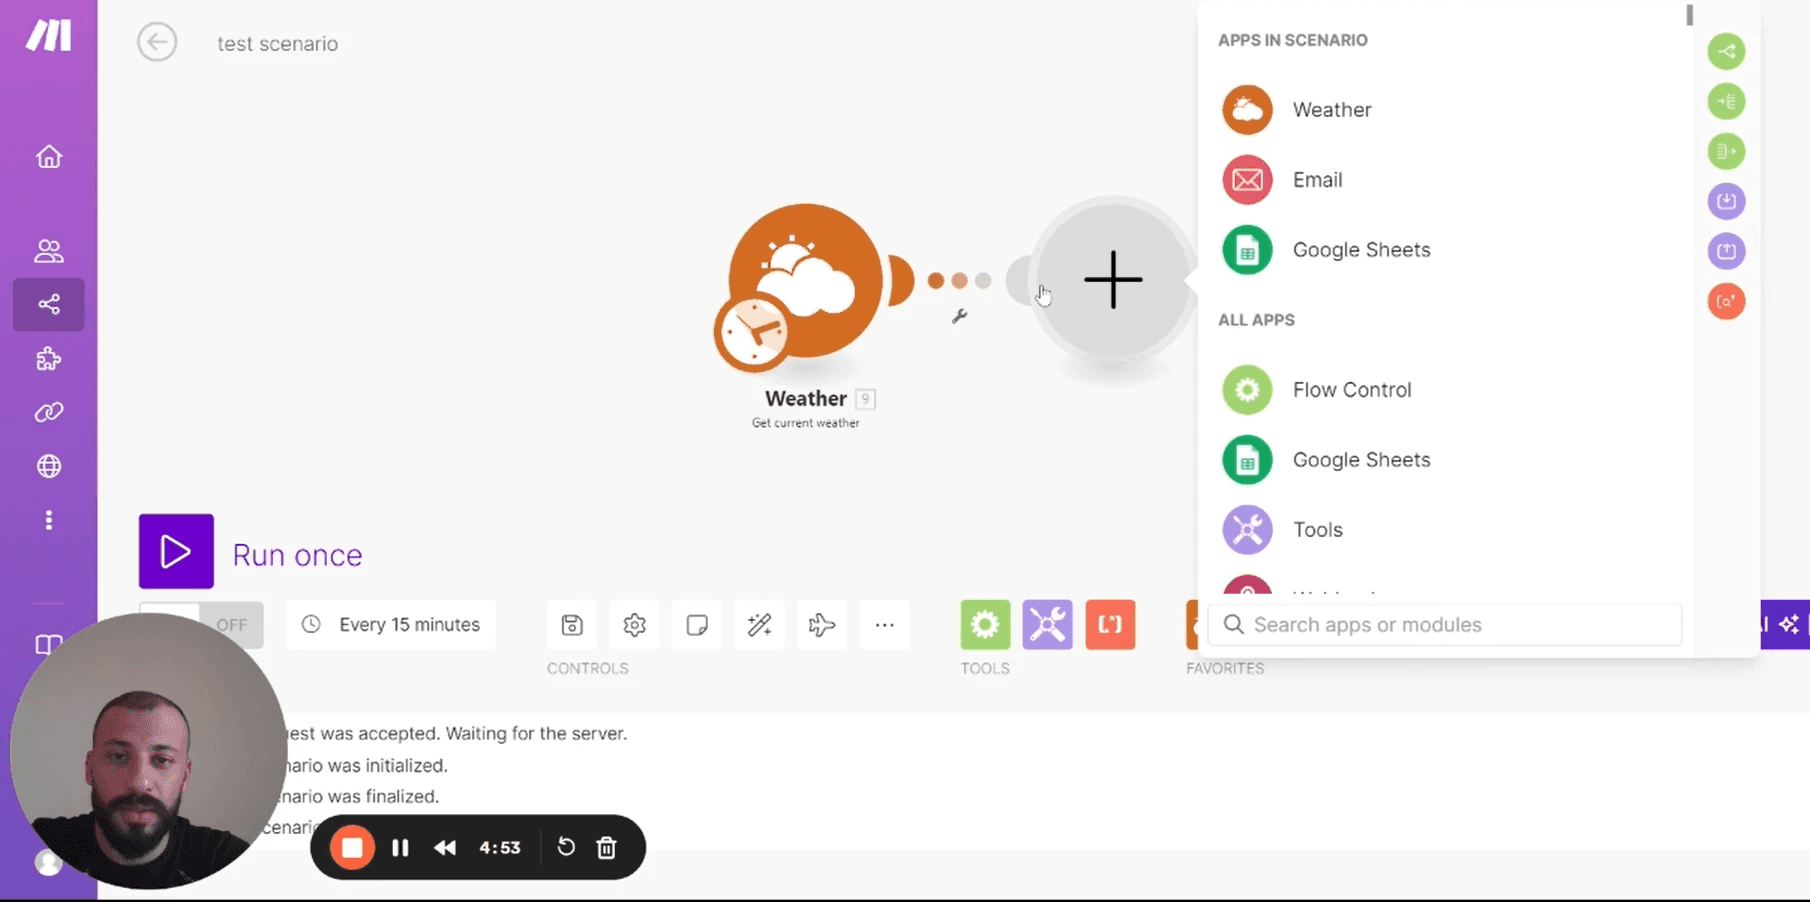Expand the sidebar's three-dot More menu
Screen dimensions: 1810x902
coord(49,520)
